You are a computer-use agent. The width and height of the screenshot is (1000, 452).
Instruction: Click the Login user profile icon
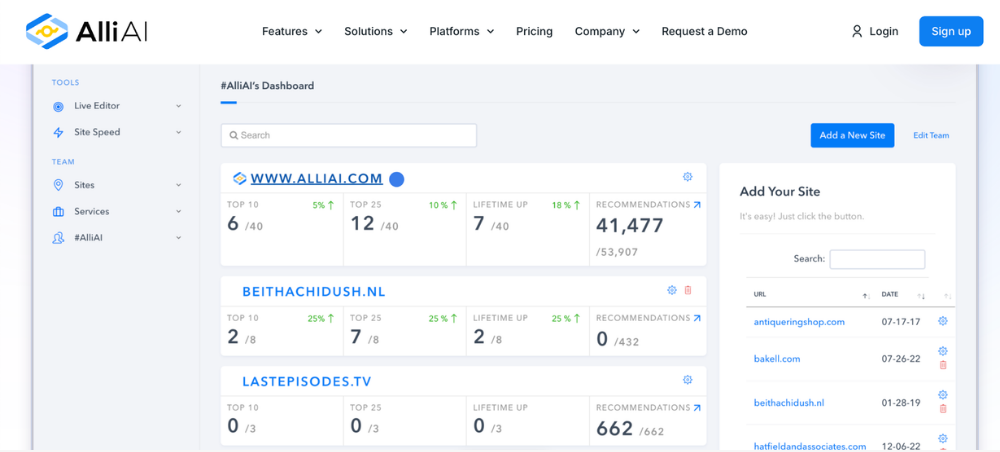click(x=857, y=31)
